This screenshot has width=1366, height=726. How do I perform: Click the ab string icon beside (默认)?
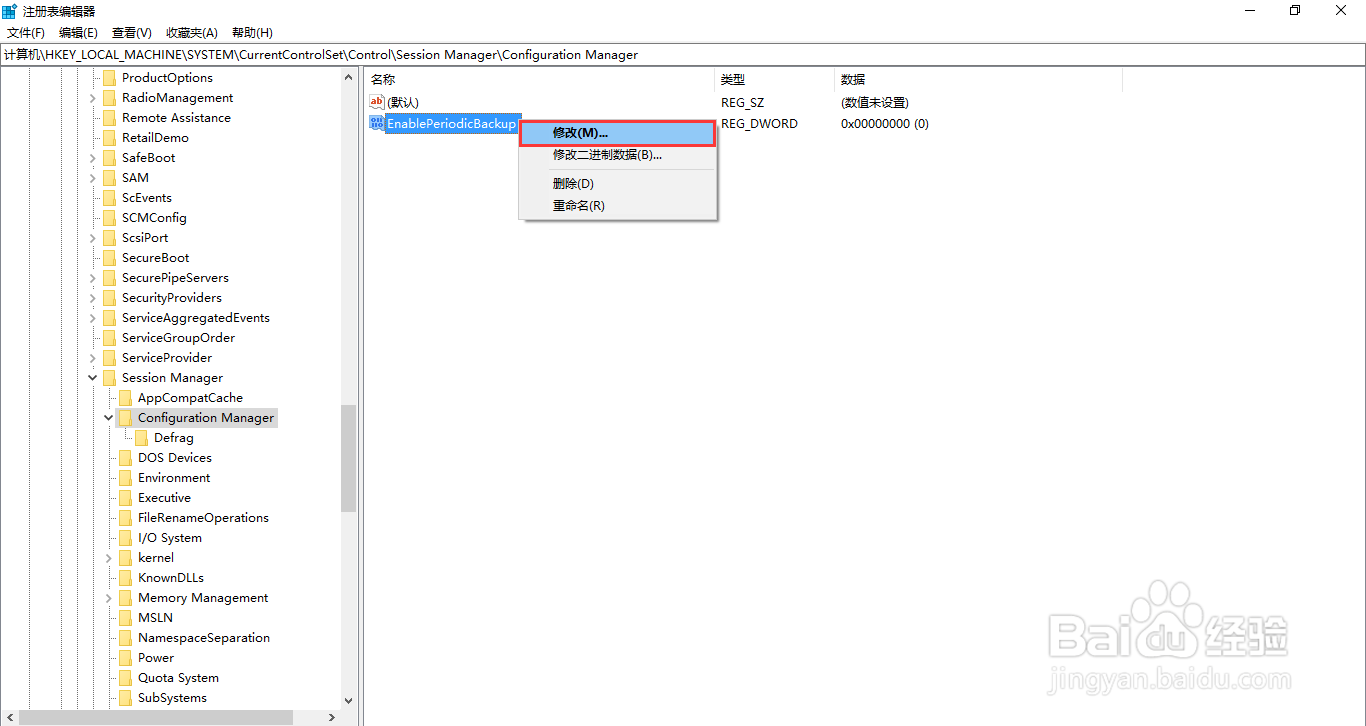click(376, 101)
